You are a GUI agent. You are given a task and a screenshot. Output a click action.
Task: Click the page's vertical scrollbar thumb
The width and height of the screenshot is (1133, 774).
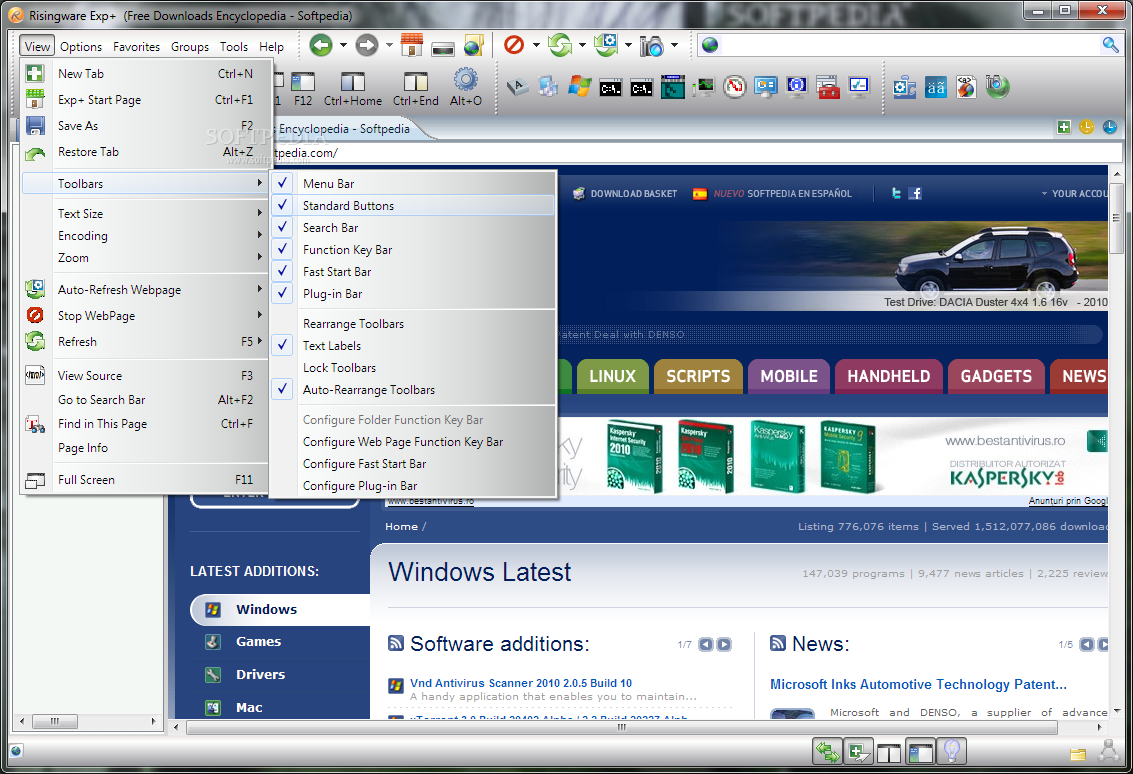(1116, 217)
